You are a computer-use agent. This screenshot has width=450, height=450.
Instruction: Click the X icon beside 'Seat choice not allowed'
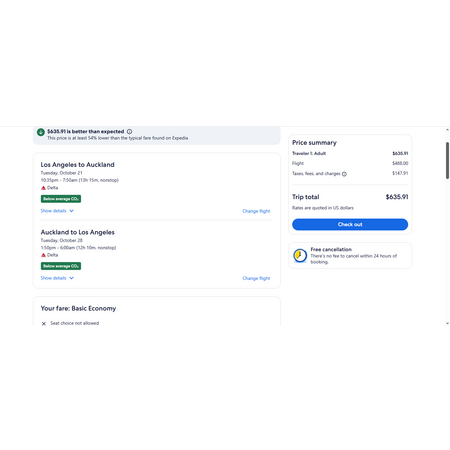point(44,324)
